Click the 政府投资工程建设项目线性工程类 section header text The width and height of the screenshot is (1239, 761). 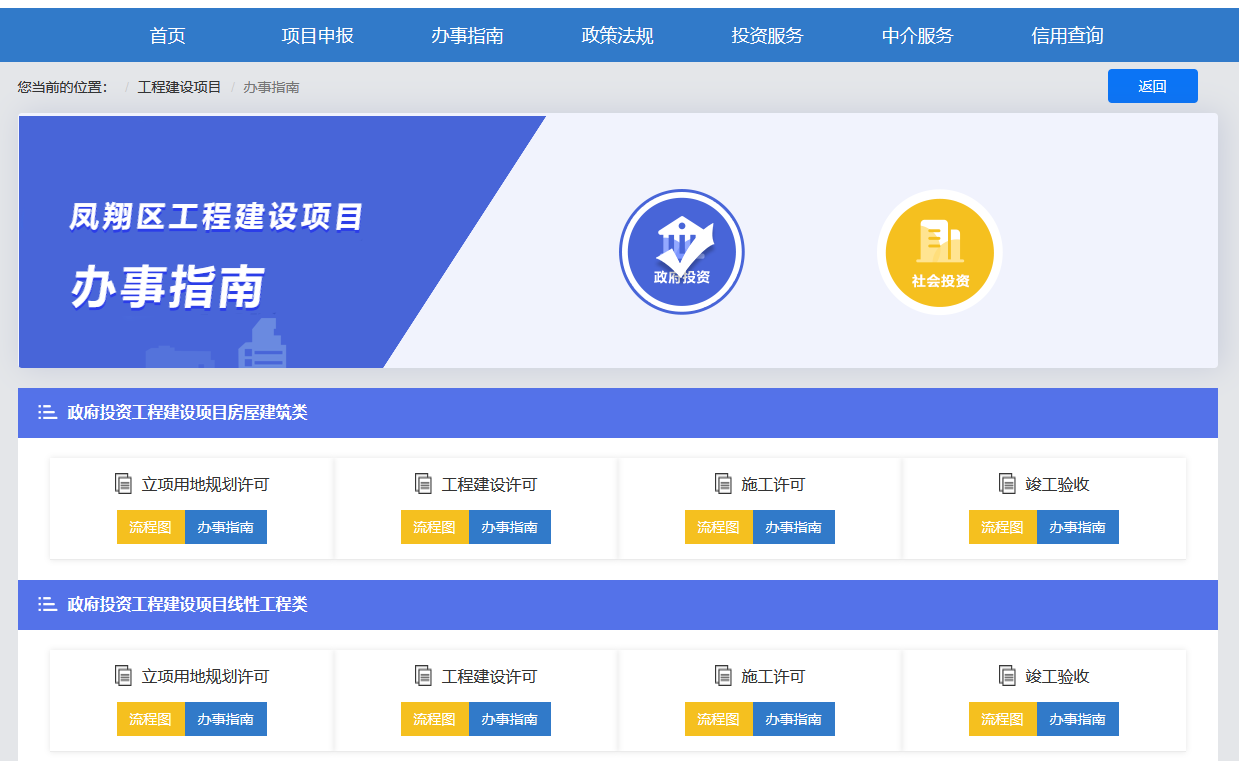click(187, 604)
